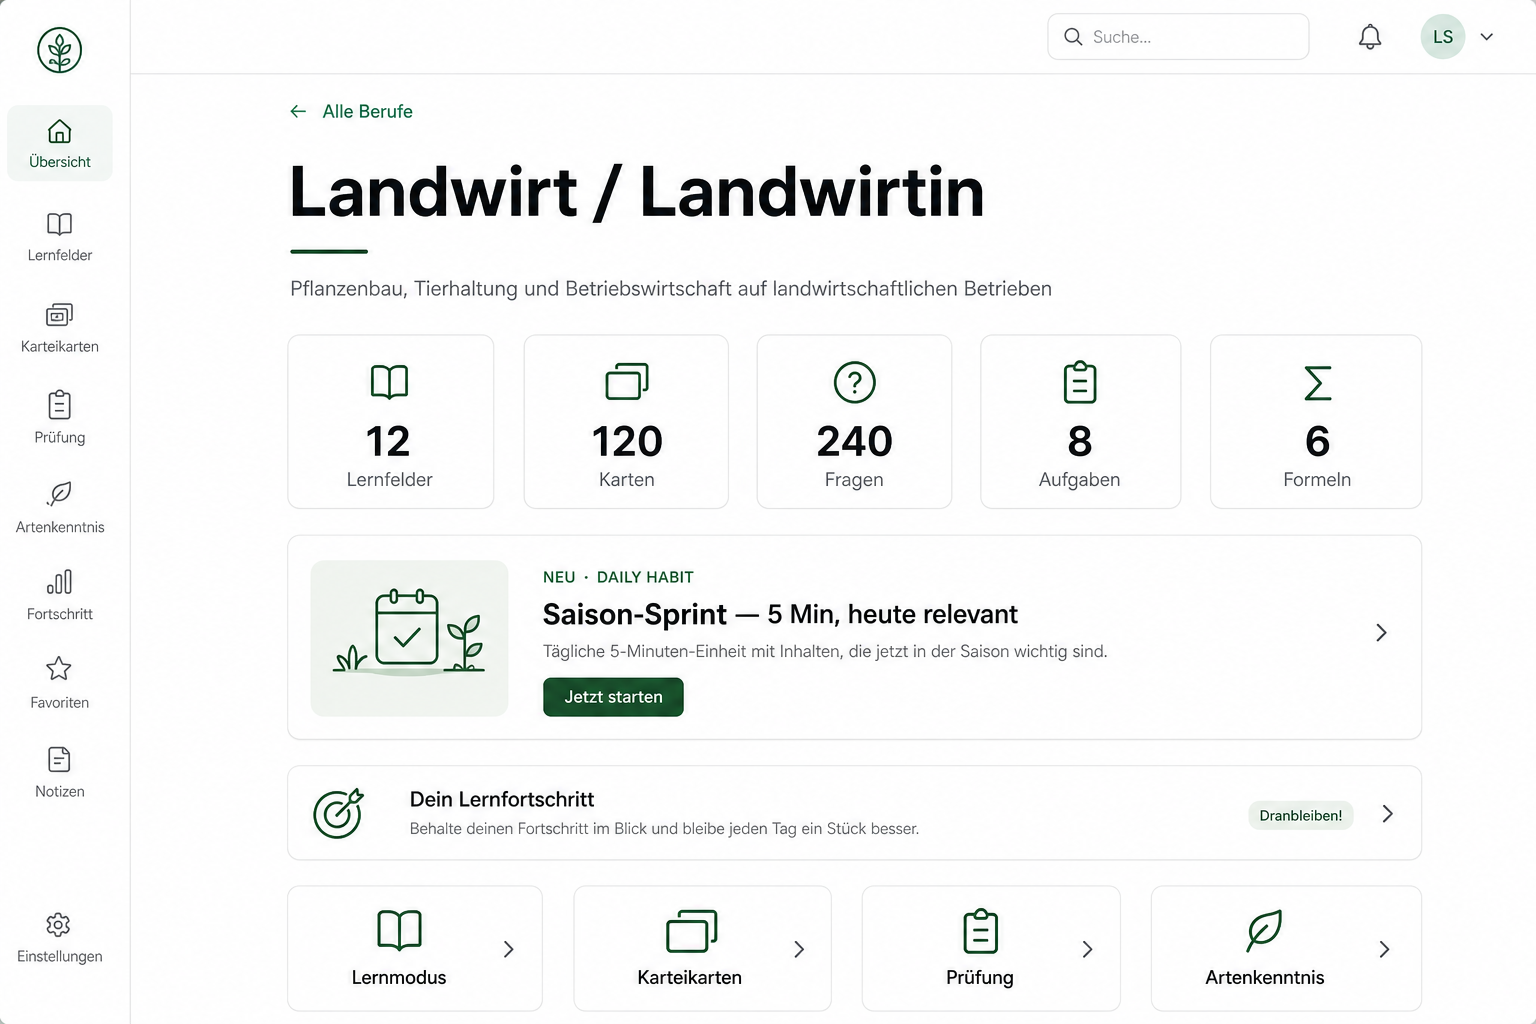
Task: Expand the LS user menu chevron
Action: (1487, 37)
